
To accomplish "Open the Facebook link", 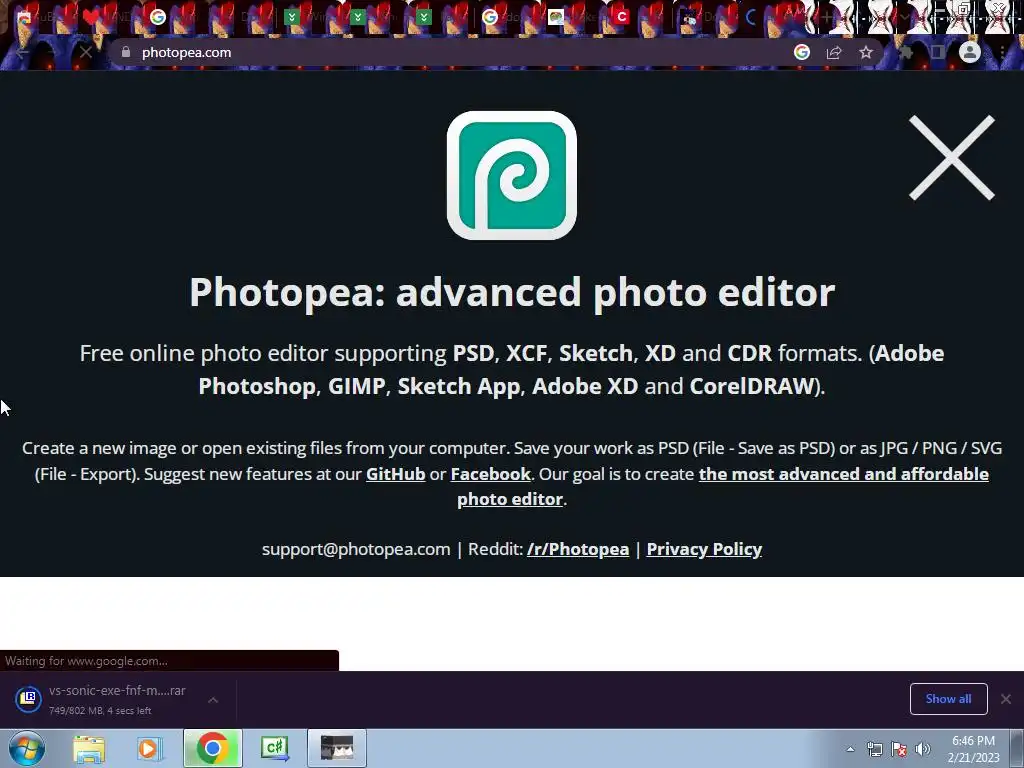I will [x=490, y=473].
